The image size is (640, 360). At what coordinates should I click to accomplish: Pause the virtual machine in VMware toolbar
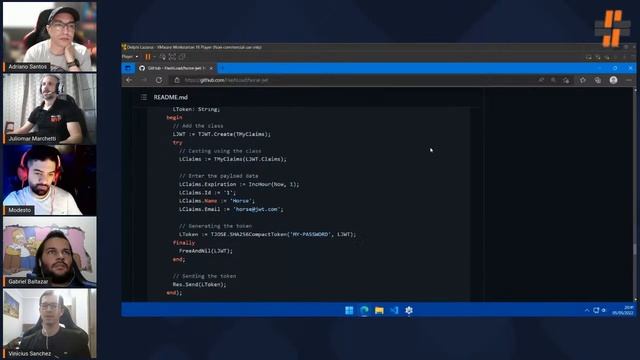tap(148, 57)
